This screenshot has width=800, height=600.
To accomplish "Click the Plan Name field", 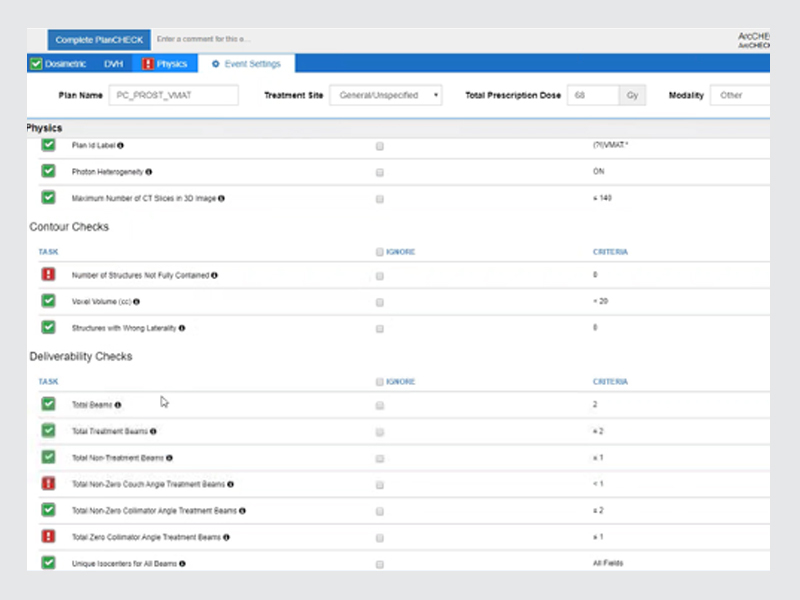I will 173,95.
